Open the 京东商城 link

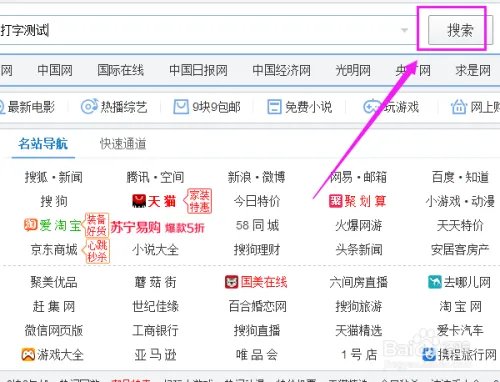coord(54,250)
